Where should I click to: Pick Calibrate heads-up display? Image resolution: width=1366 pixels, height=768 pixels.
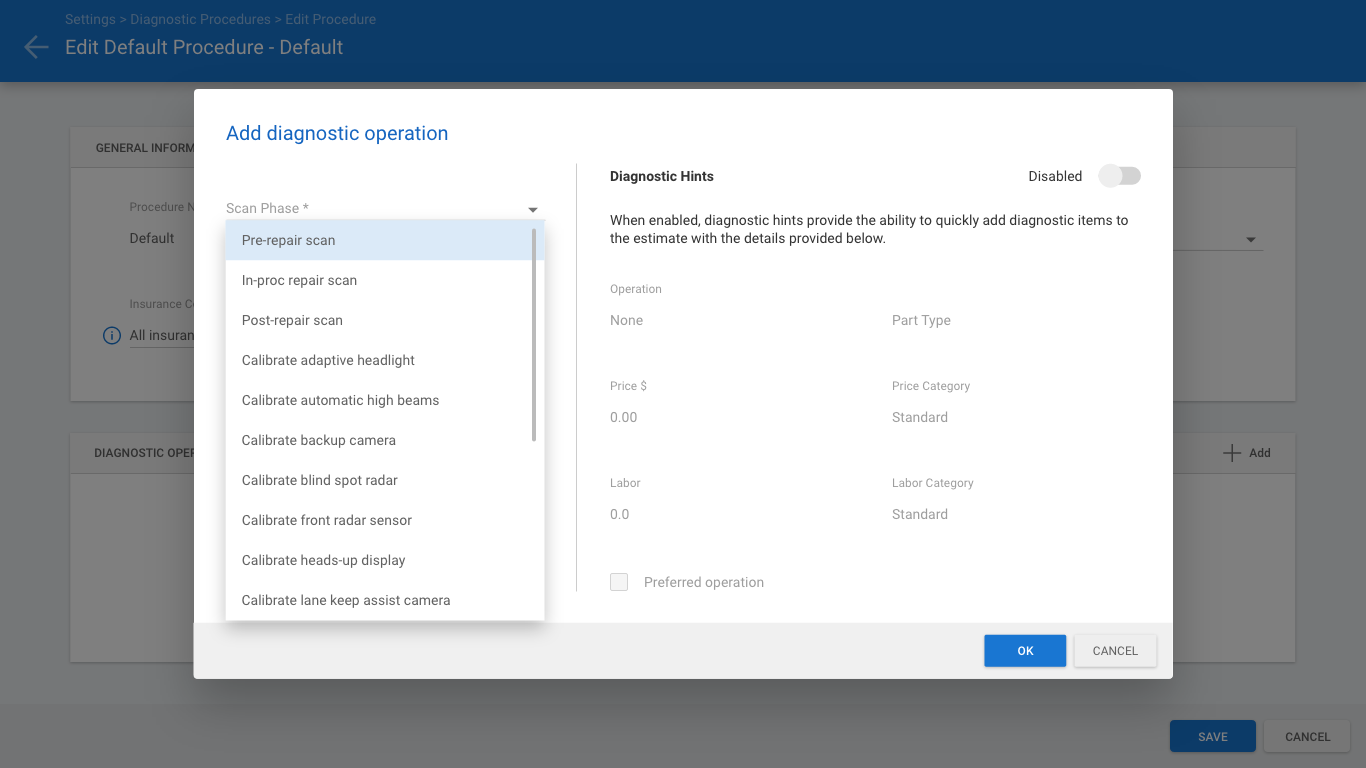[x=385, y=560]
